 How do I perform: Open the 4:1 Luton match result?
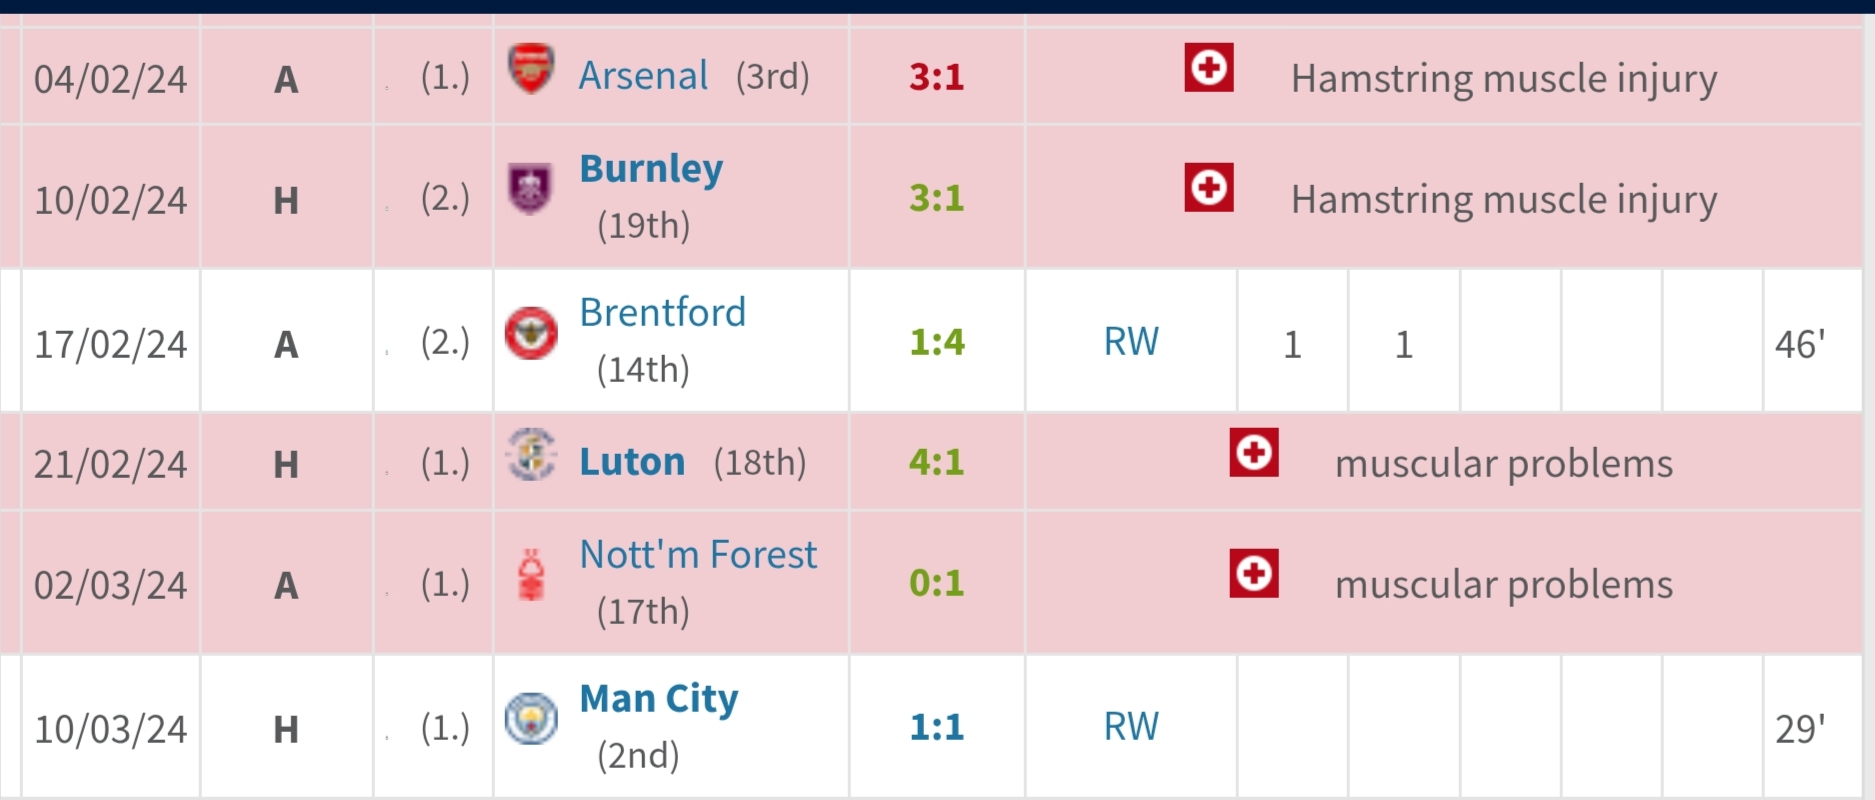[936, 462]
